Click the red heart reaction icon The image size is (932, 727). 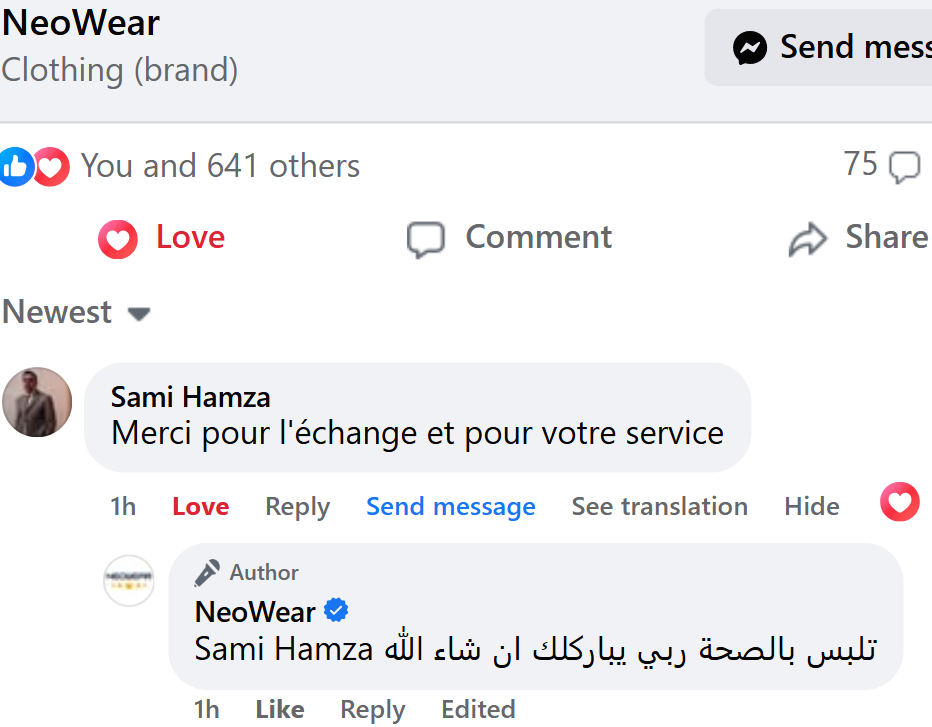pyautogui.click(x=51, y=167)
